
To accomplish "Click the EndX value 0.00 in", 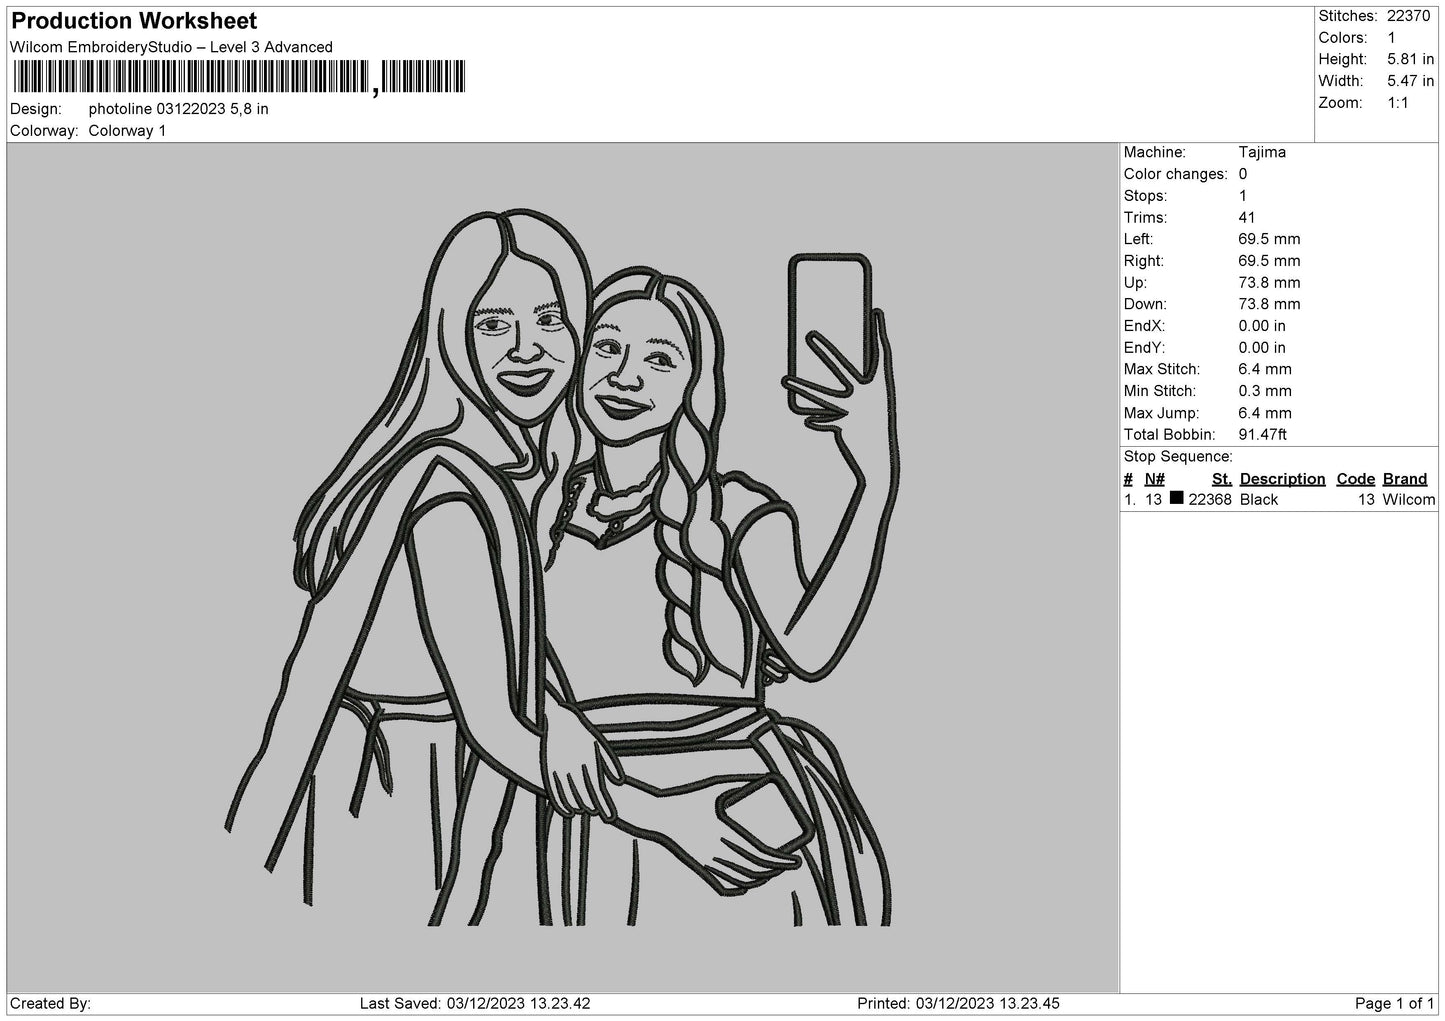I will 1262,326.
